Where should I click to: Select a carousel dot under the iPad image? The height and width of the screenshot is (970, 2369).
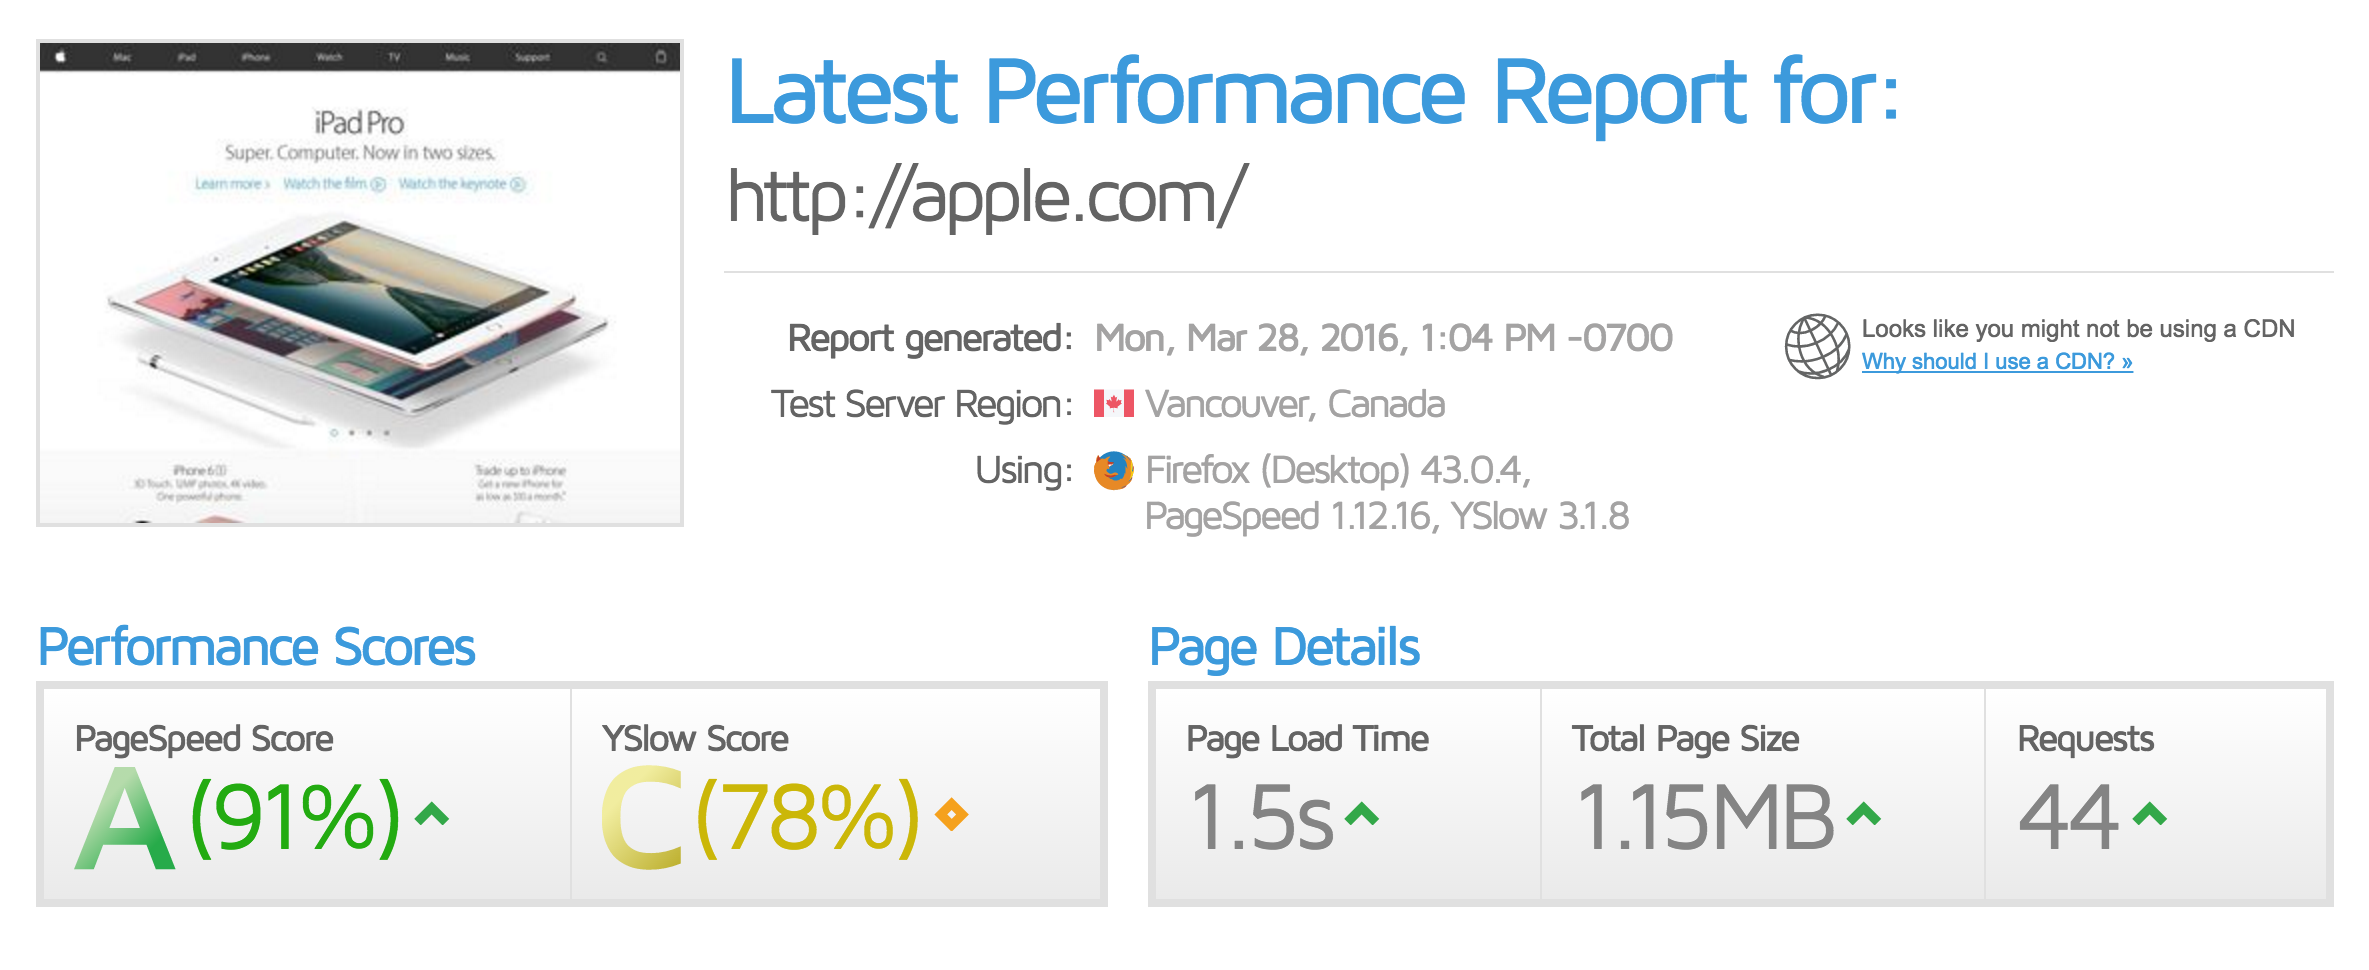333,433
